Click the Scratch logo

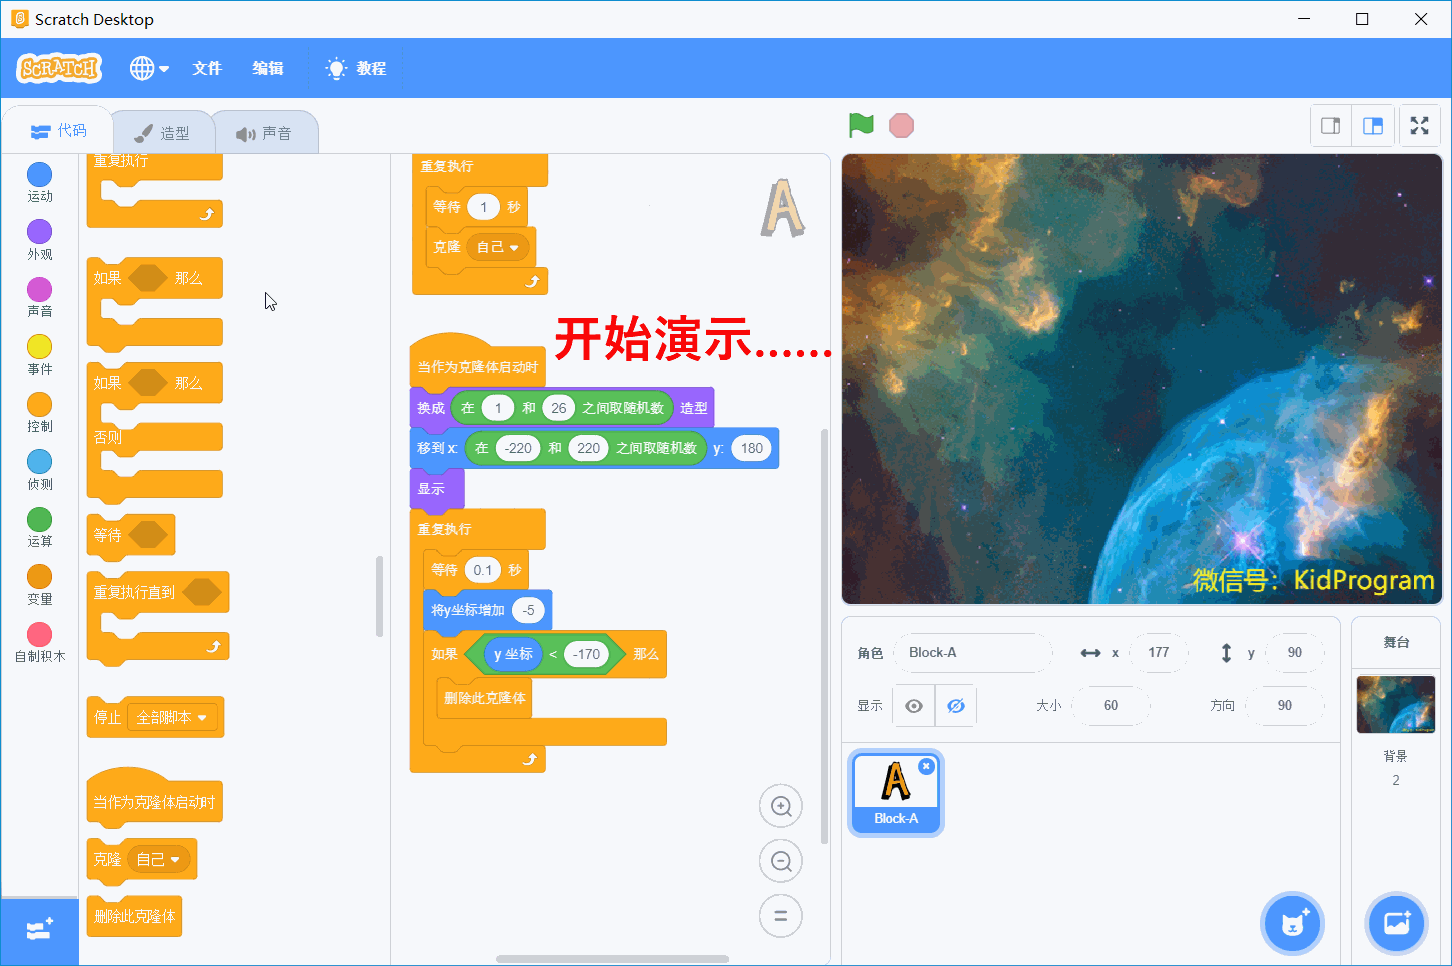[59, 68]
